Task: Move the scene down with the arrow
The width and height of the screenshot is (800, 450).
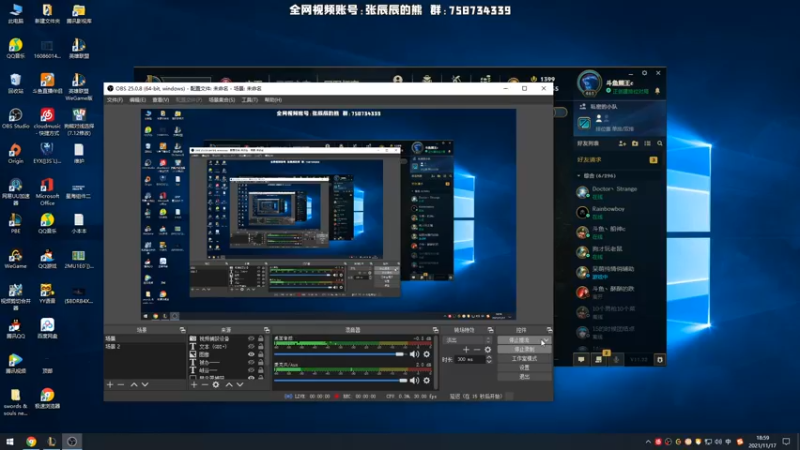Action: 145,384
